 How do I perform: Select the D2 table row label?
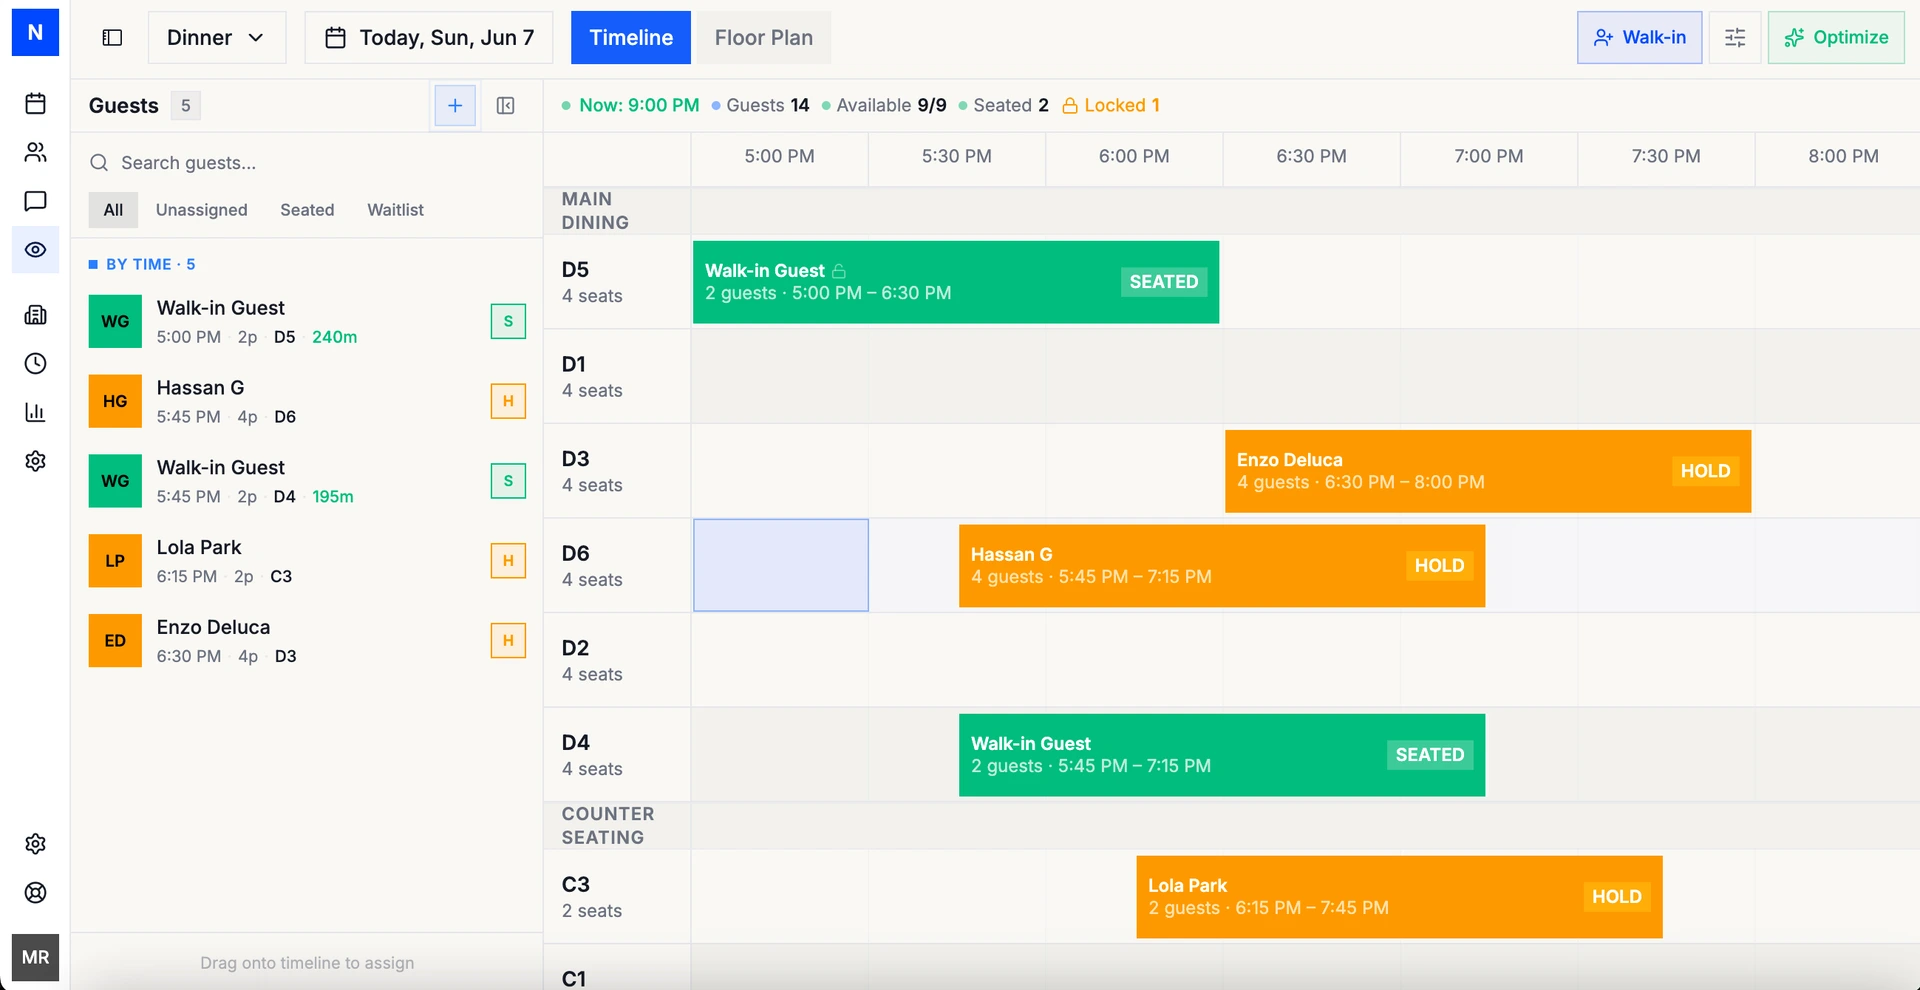point(617,660)
